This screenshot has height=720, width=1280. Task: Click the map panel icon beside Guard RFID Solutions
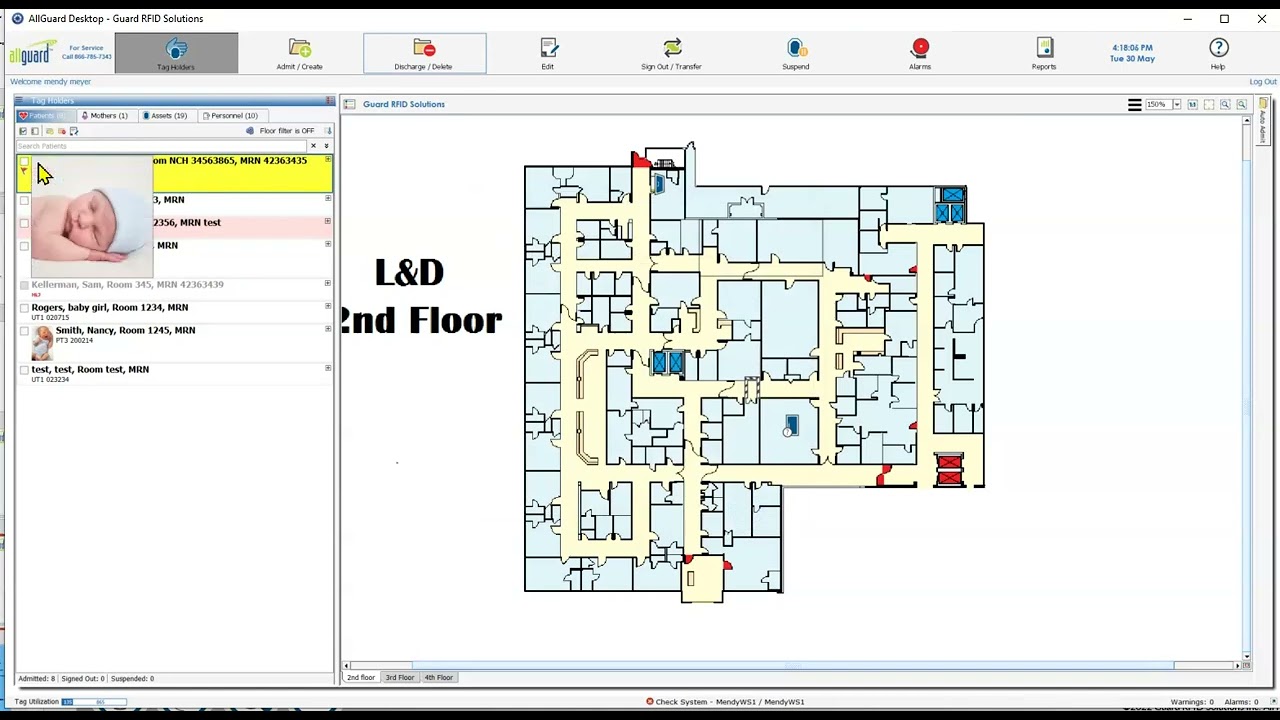[349, 104]
